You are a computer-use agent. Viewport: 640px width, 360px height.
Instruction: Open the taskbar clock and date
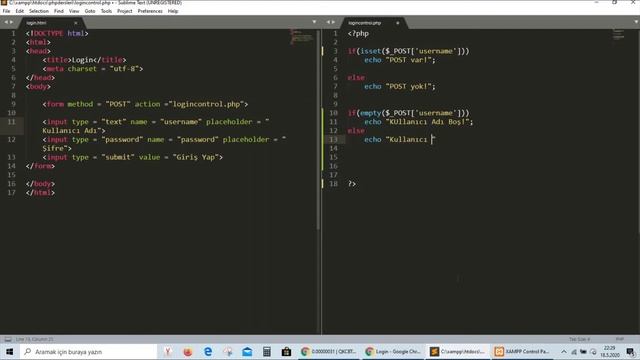coord(609,351)
